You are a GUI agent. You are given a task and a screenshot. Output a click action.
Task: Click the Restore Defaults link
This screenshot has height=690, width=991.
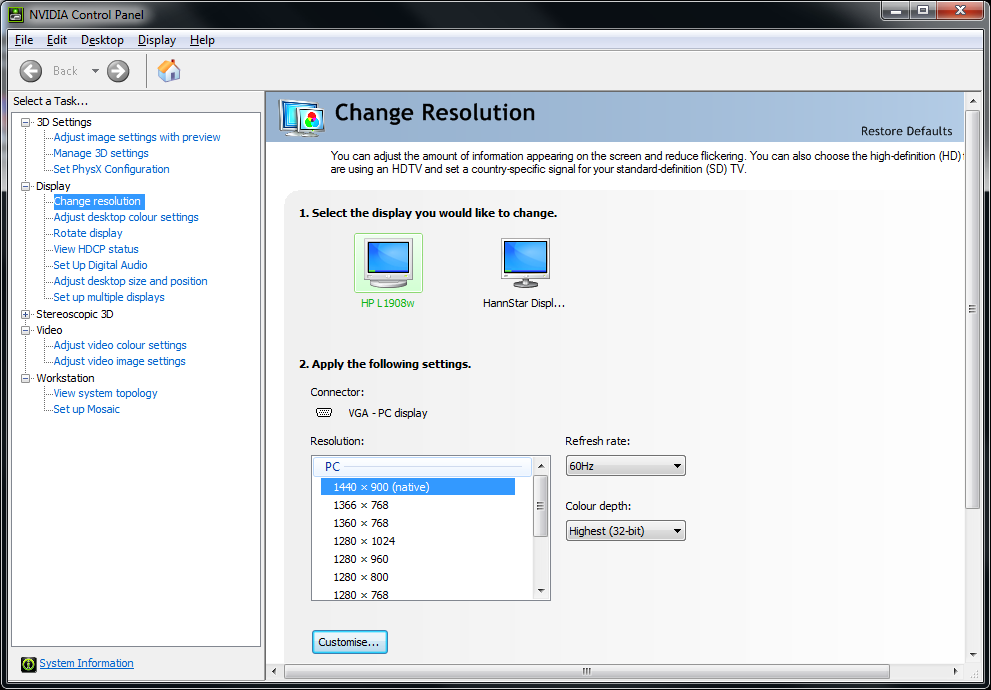click(906, 131)
